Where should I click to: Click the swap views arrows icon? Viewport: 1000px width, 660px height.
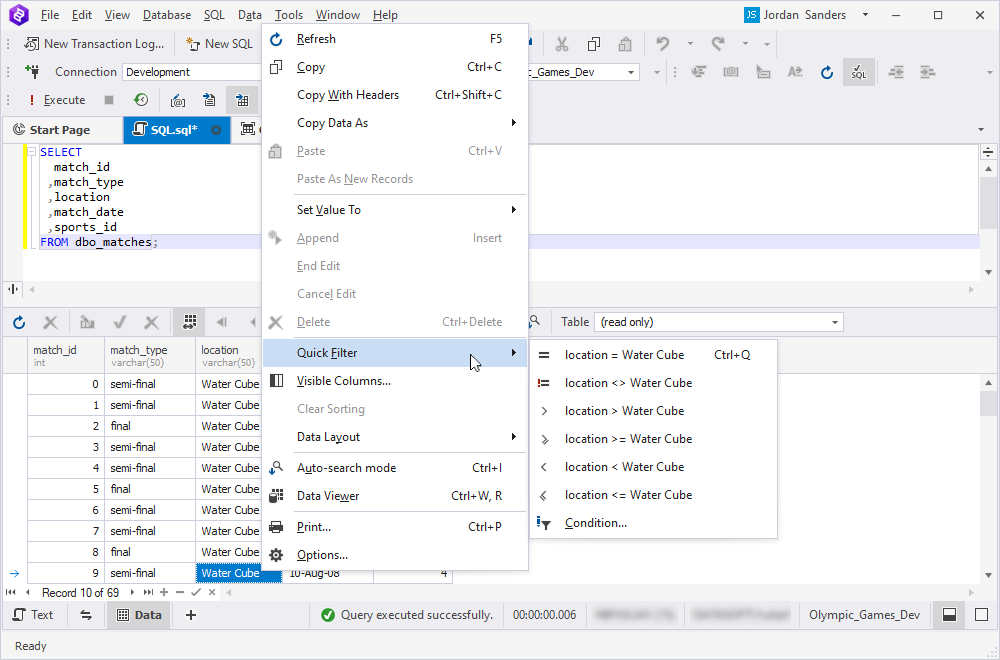point(85,615)
